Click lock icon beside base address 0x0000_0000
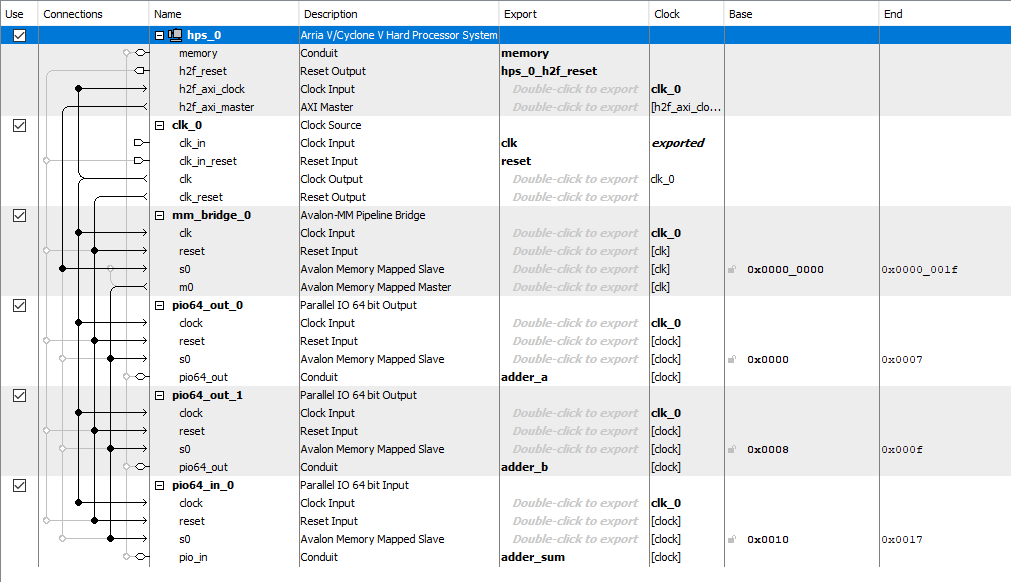The height and width of the screenshot is (582, 1011). (x=733, y=269)
